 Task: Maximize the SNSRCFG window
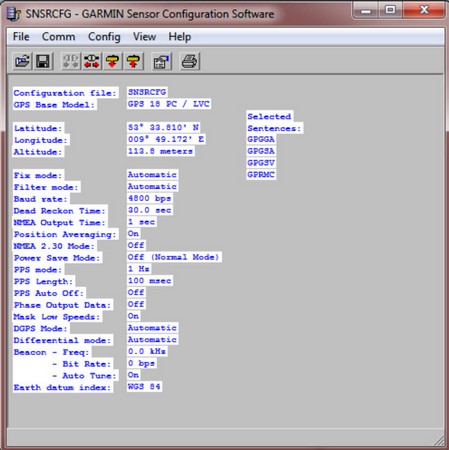pyautogui.click(x=390, y=10)
